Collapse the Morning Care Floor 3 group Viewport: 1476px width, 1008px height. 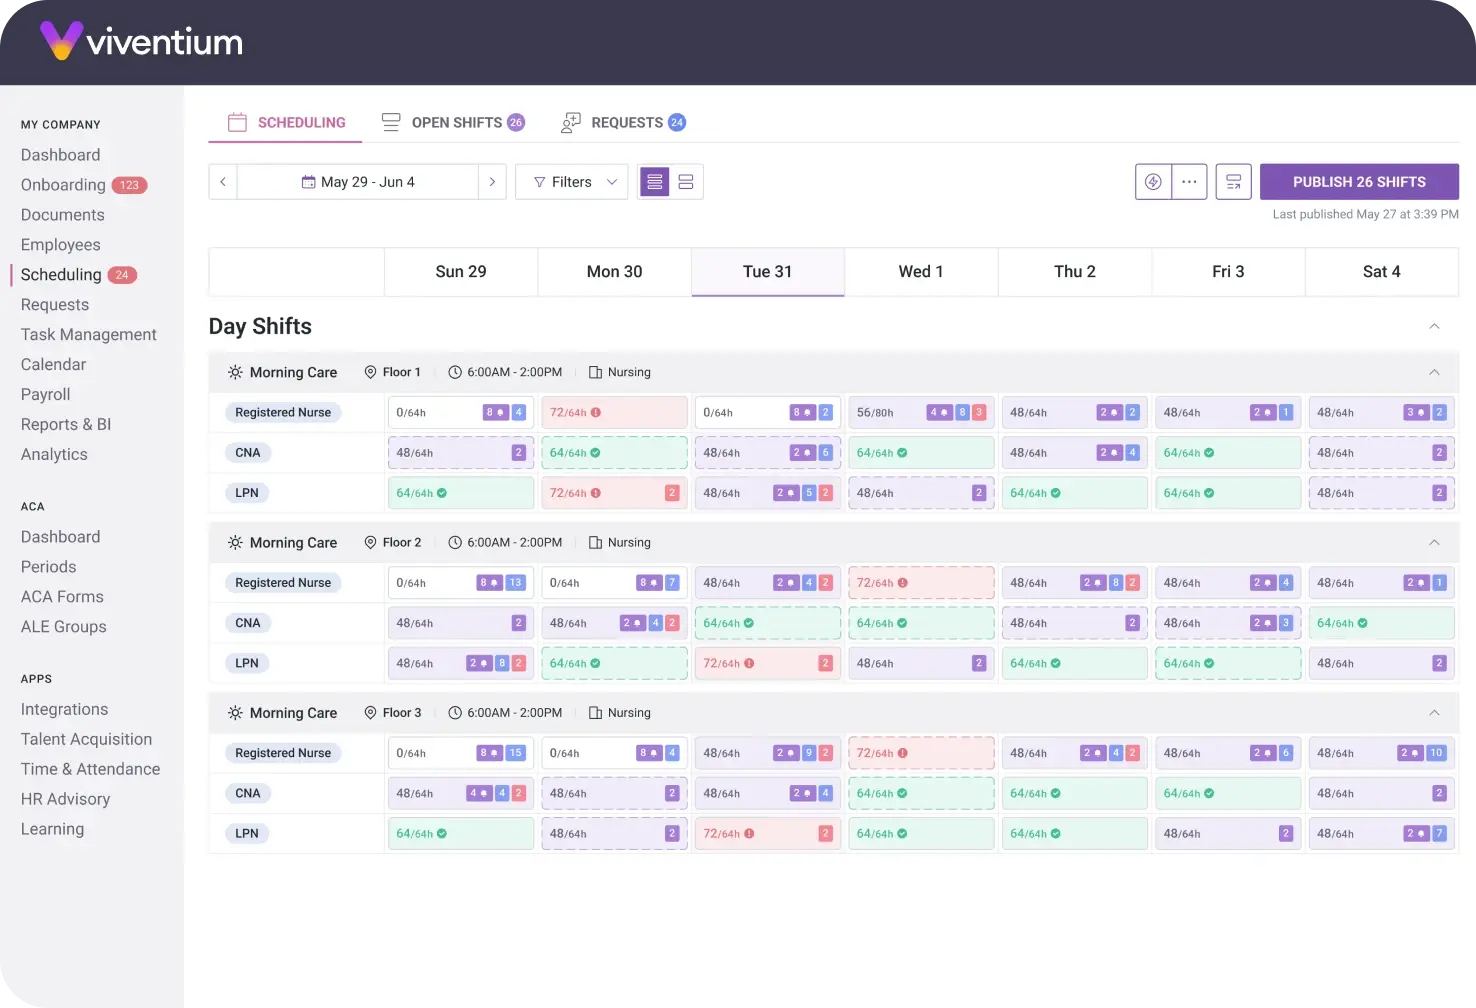tap(1434, 713)
